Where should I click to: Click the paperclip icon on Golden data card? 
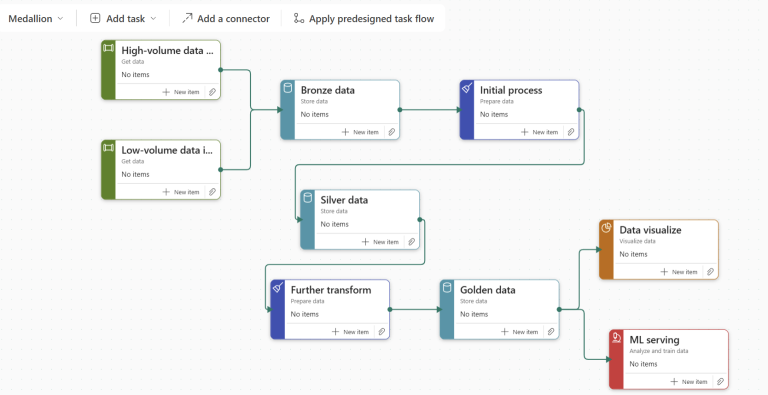tap(551, 332)
